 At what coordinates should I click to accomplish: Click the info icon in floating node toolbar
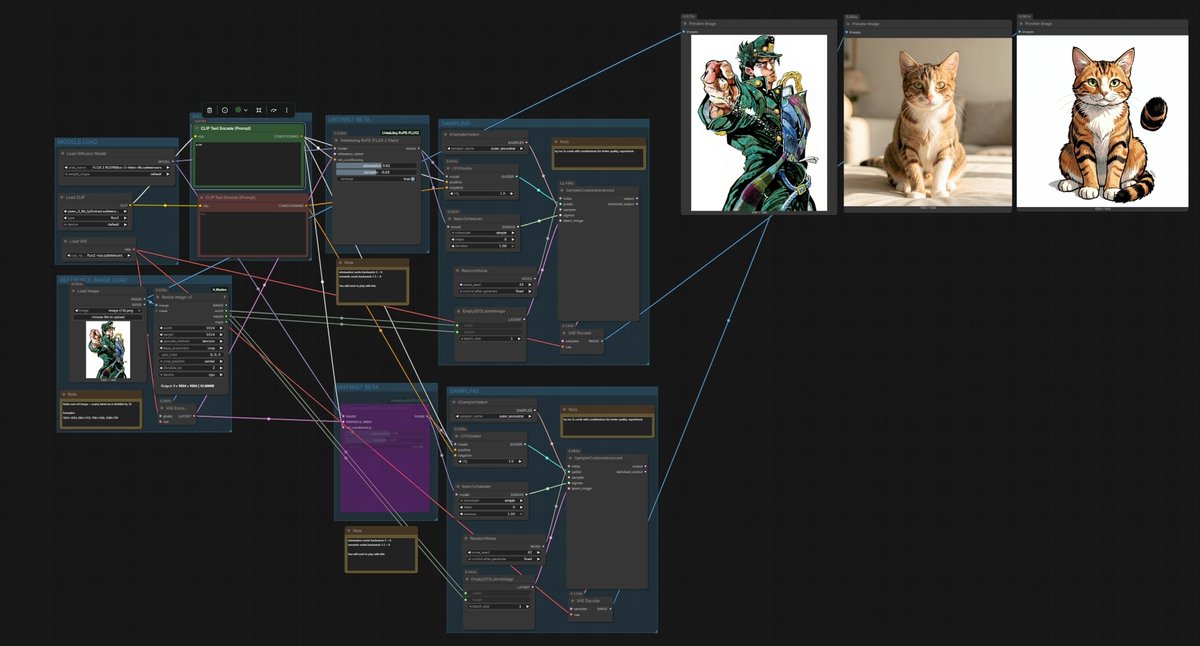pyautogui.click(x=224, y=110)
